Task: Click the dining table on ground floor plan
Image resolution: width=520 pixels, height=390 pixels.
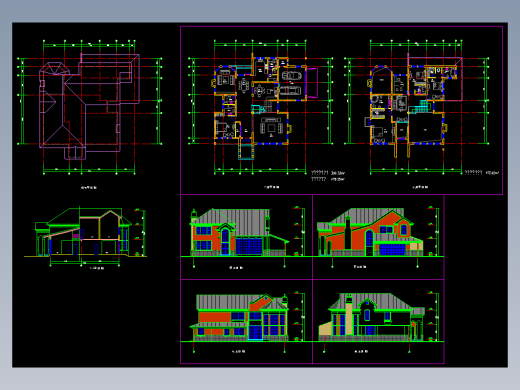Action: tap(244, 85)
